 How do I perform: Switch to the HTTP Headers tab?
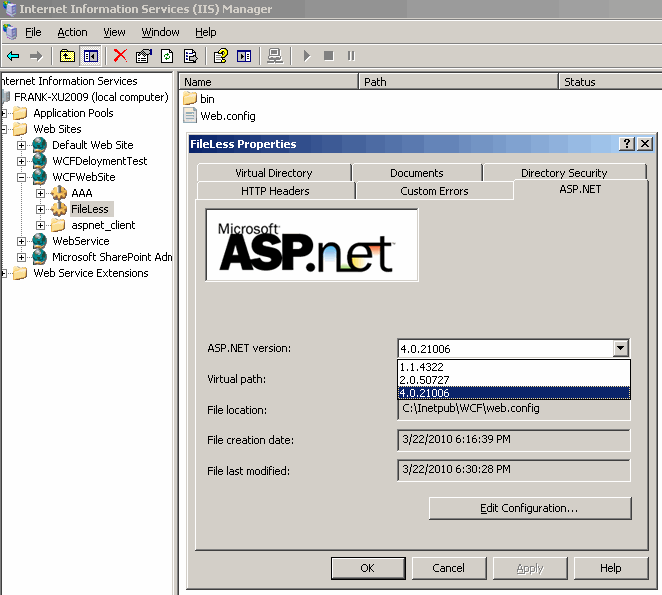click(x=275, y=191)
